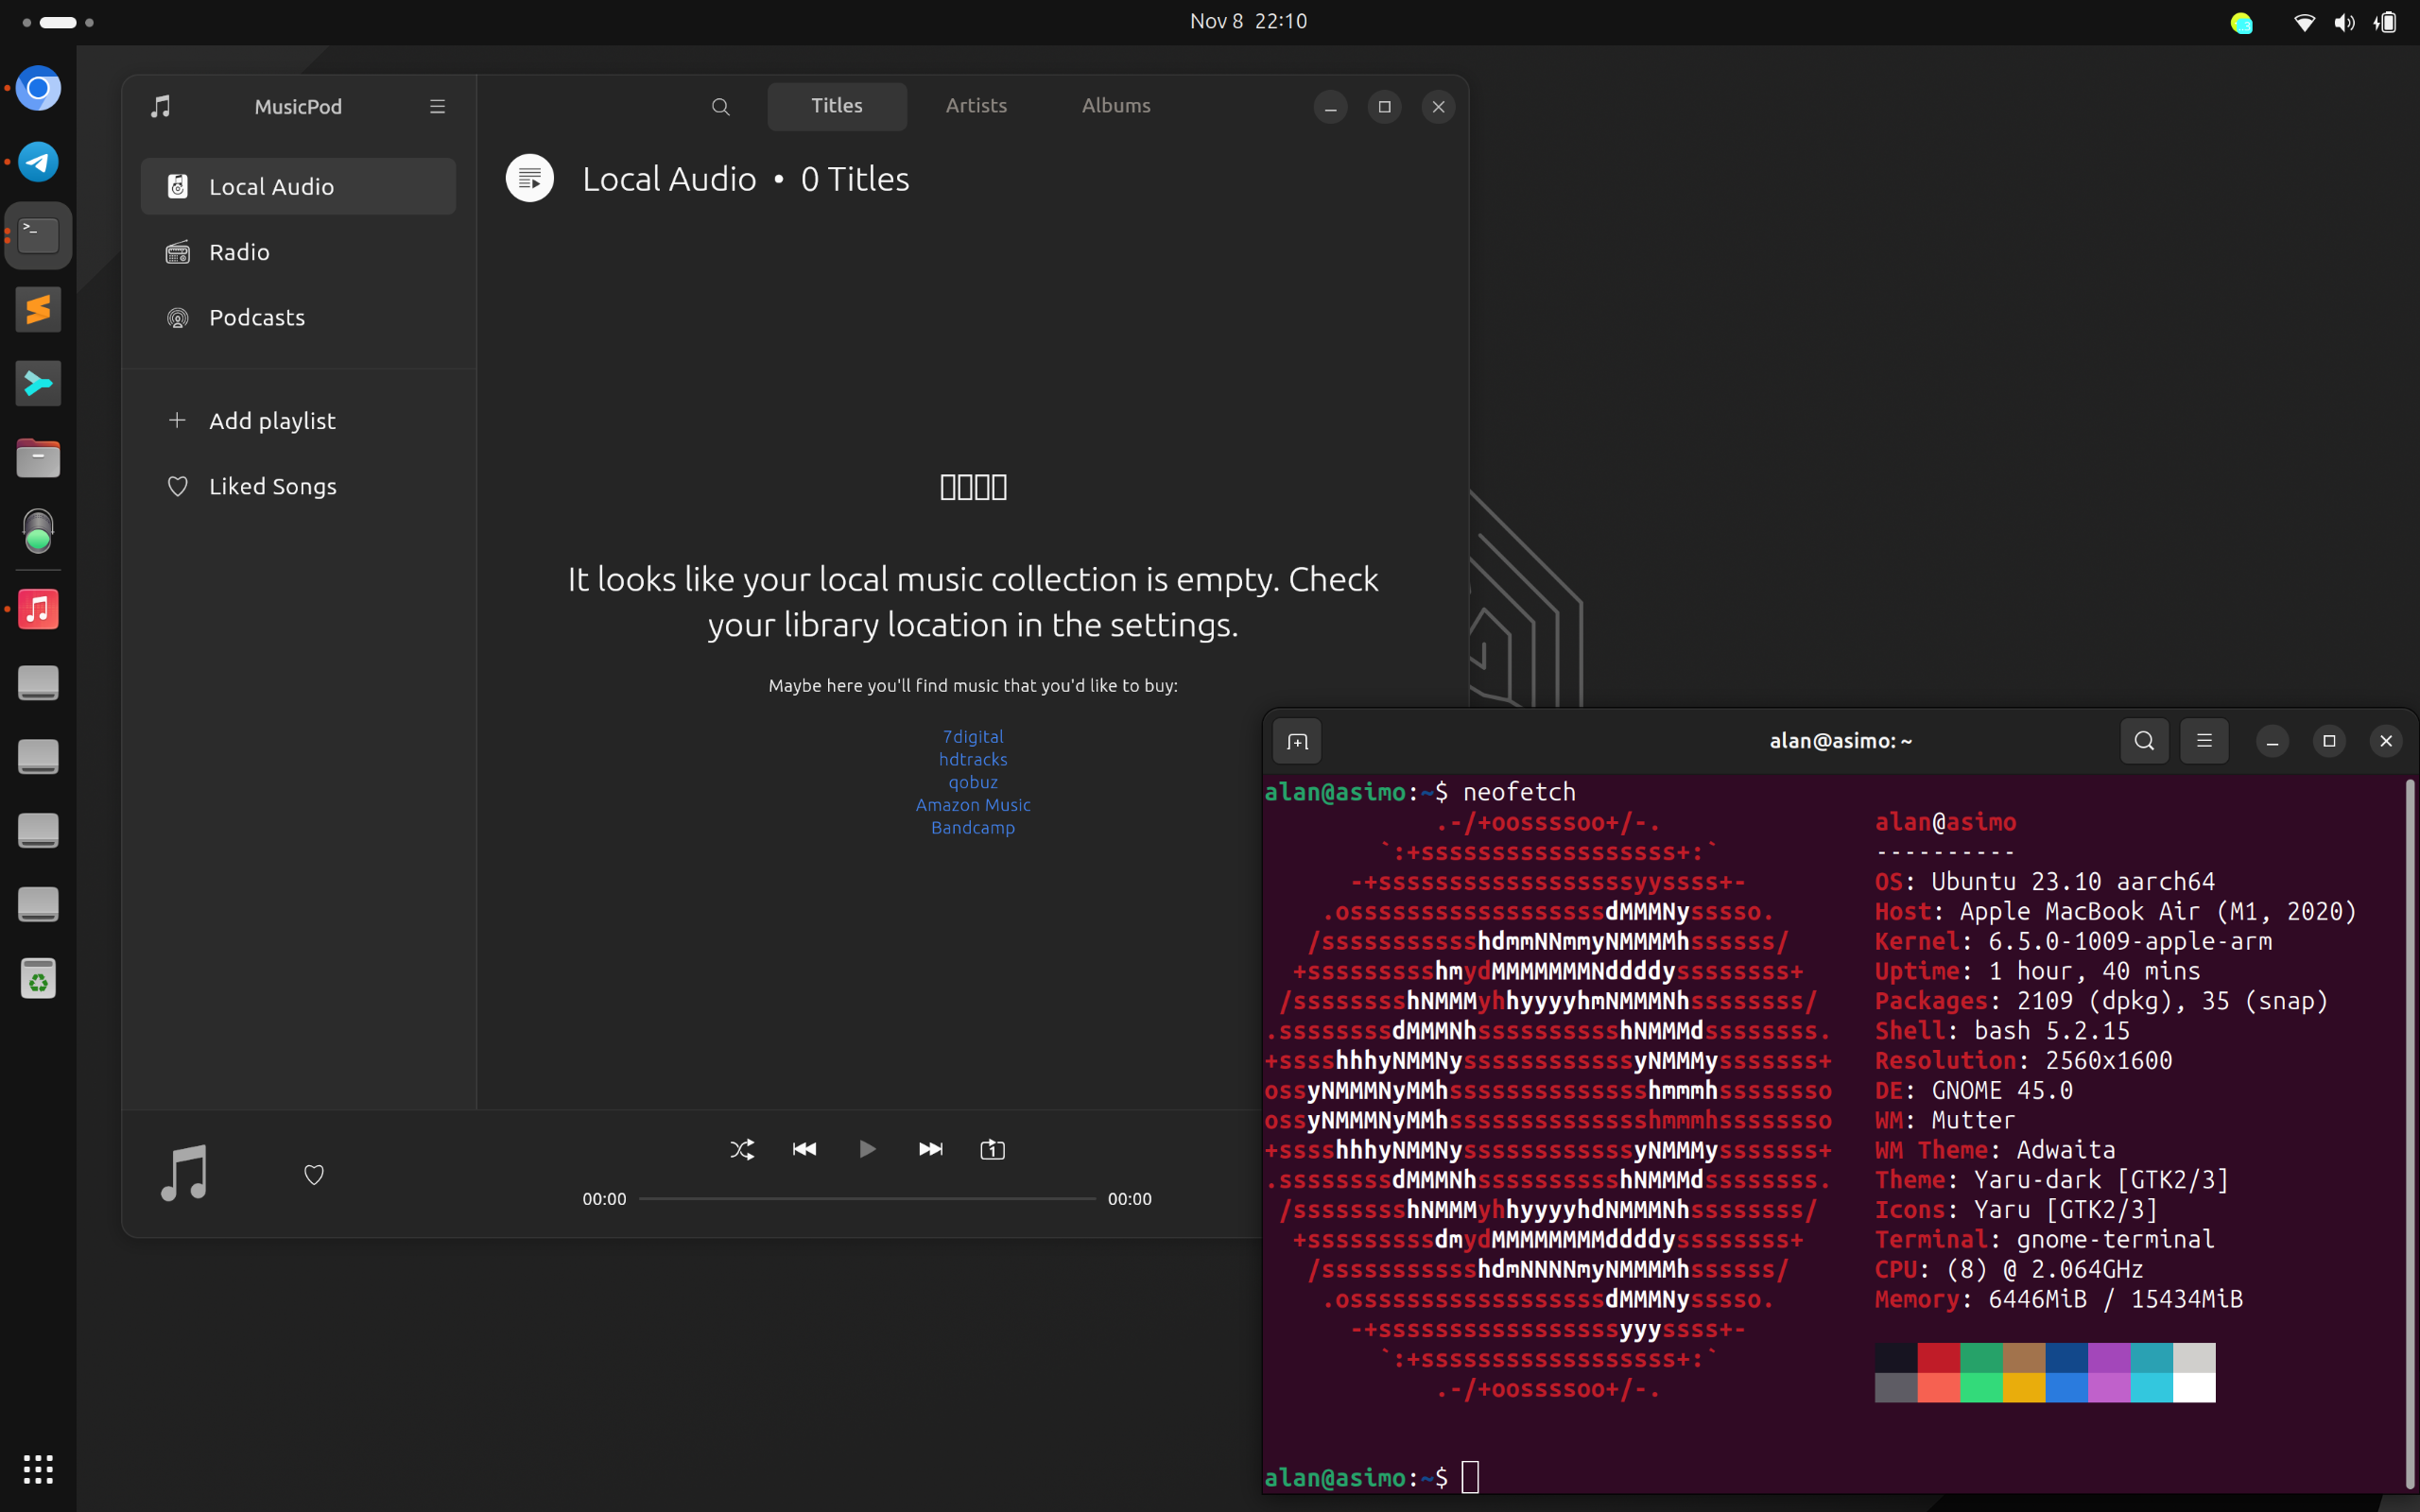The height and width of the screenshot is (1512, 2420).
Task: Toggle repeat mode next to playback controls
Action: point(991,1149)
